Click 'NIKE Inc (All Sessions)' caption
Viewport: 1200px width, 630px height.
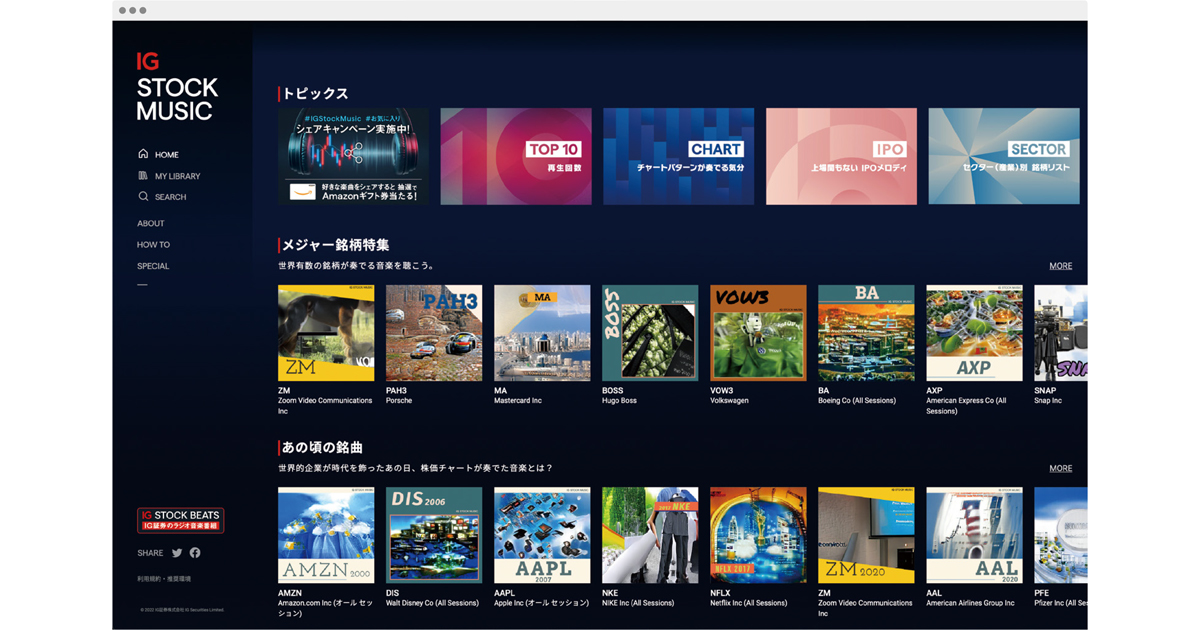pos(638,603)
